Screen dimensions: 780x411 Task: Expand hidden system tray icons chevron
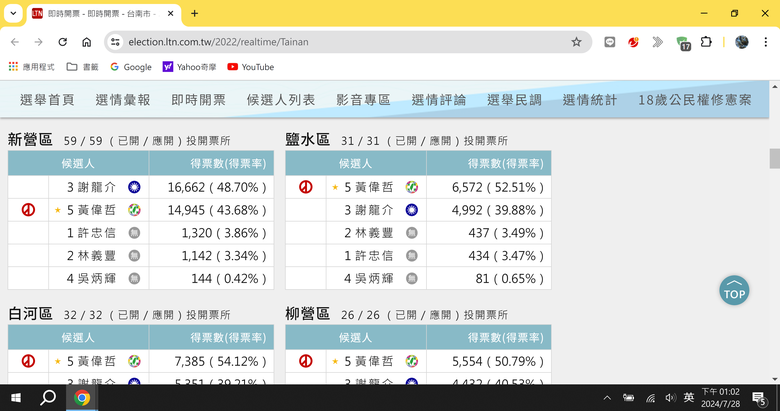tap(607, 398)
